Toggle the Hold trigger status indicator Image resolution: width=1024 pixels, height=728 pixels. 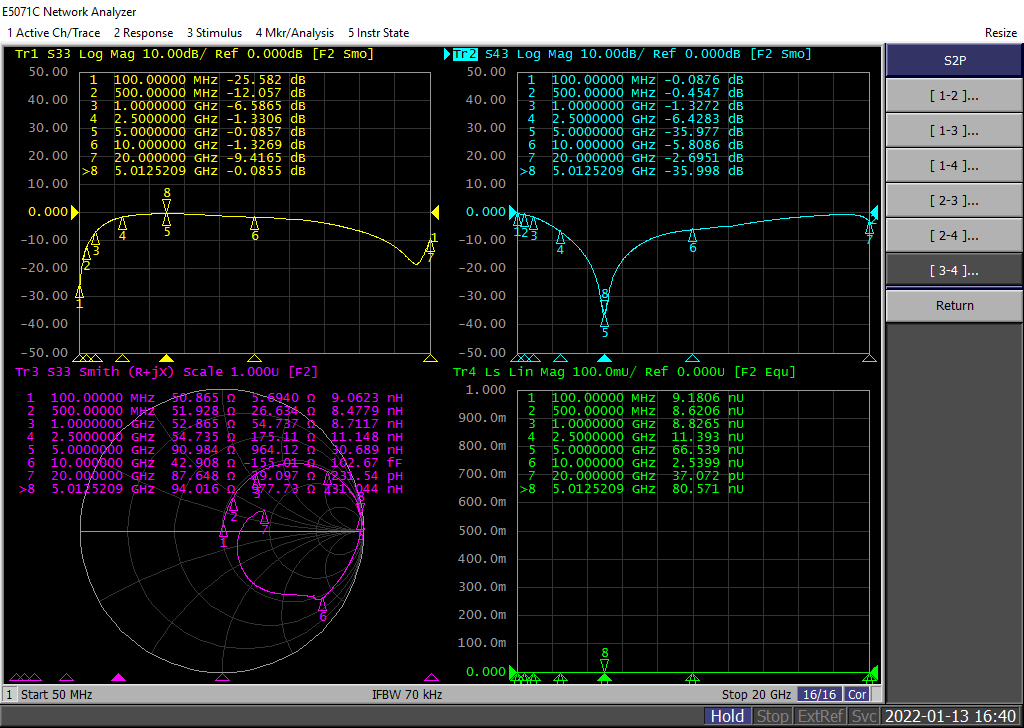(x=727, y=716)
